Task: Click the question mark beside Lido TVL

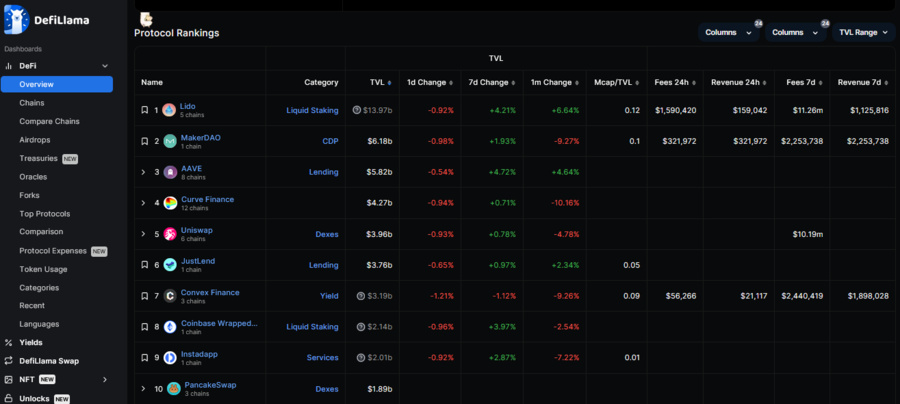Action: tap(356, 110)
